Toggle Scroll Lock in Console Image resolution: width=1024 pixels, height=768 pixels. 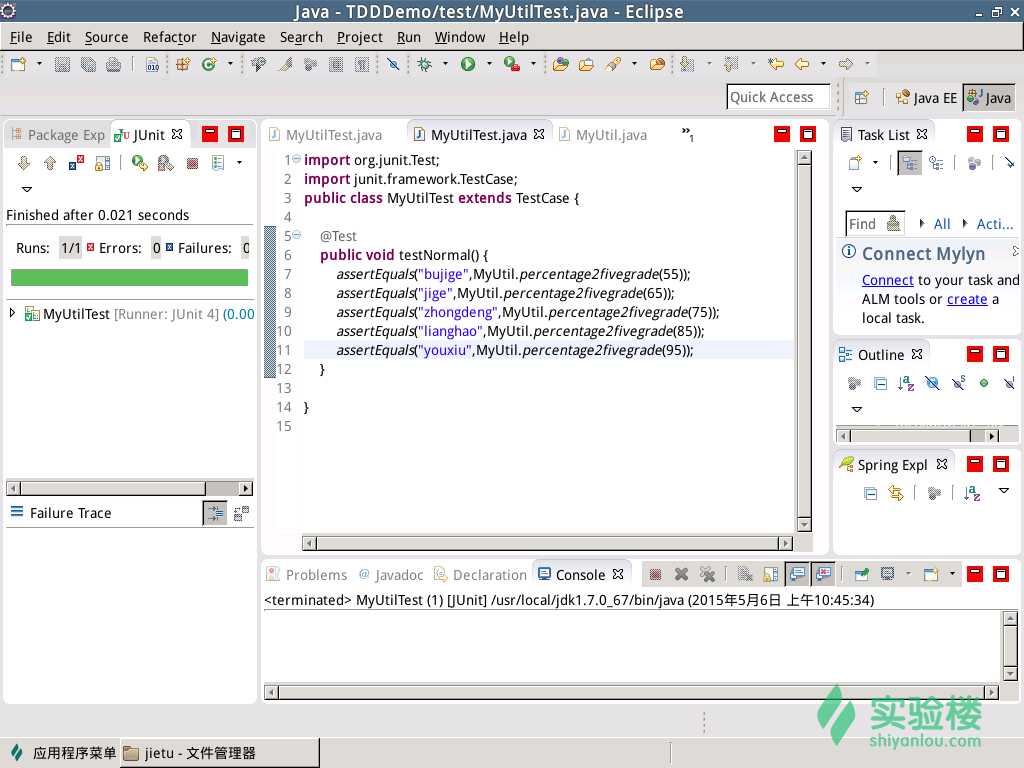tap(771, 575)
